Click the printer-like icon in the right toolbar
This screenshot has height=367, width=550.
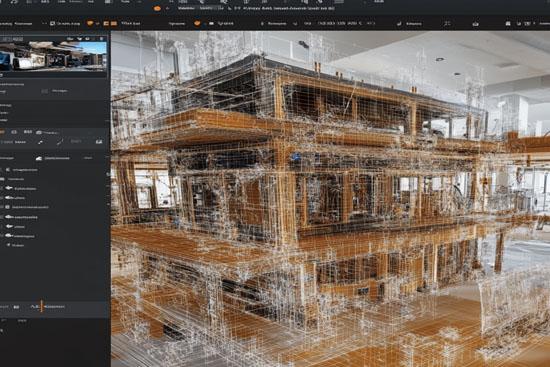point(475,24)
